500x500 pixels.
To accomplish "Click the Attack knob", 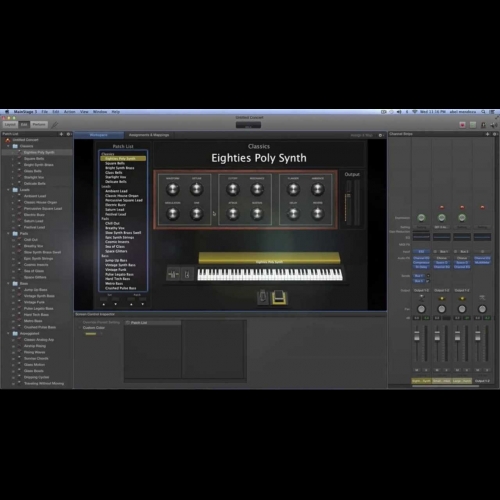I will 233,214.
